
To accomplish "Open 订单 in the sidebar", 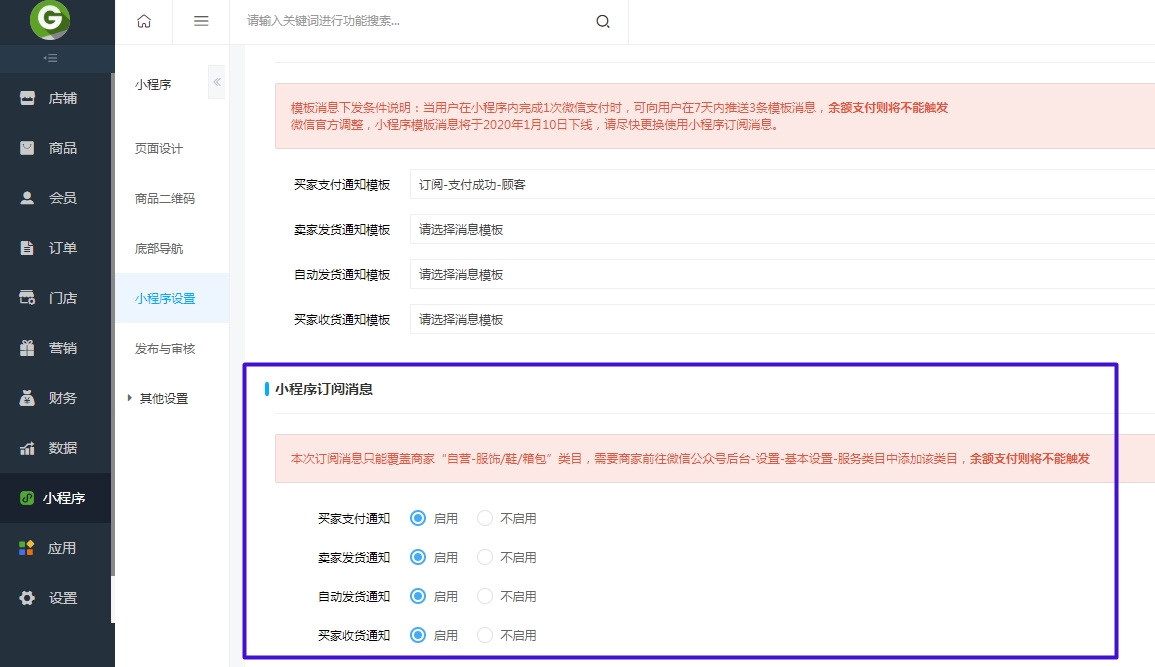I will [x=62, y=248].
